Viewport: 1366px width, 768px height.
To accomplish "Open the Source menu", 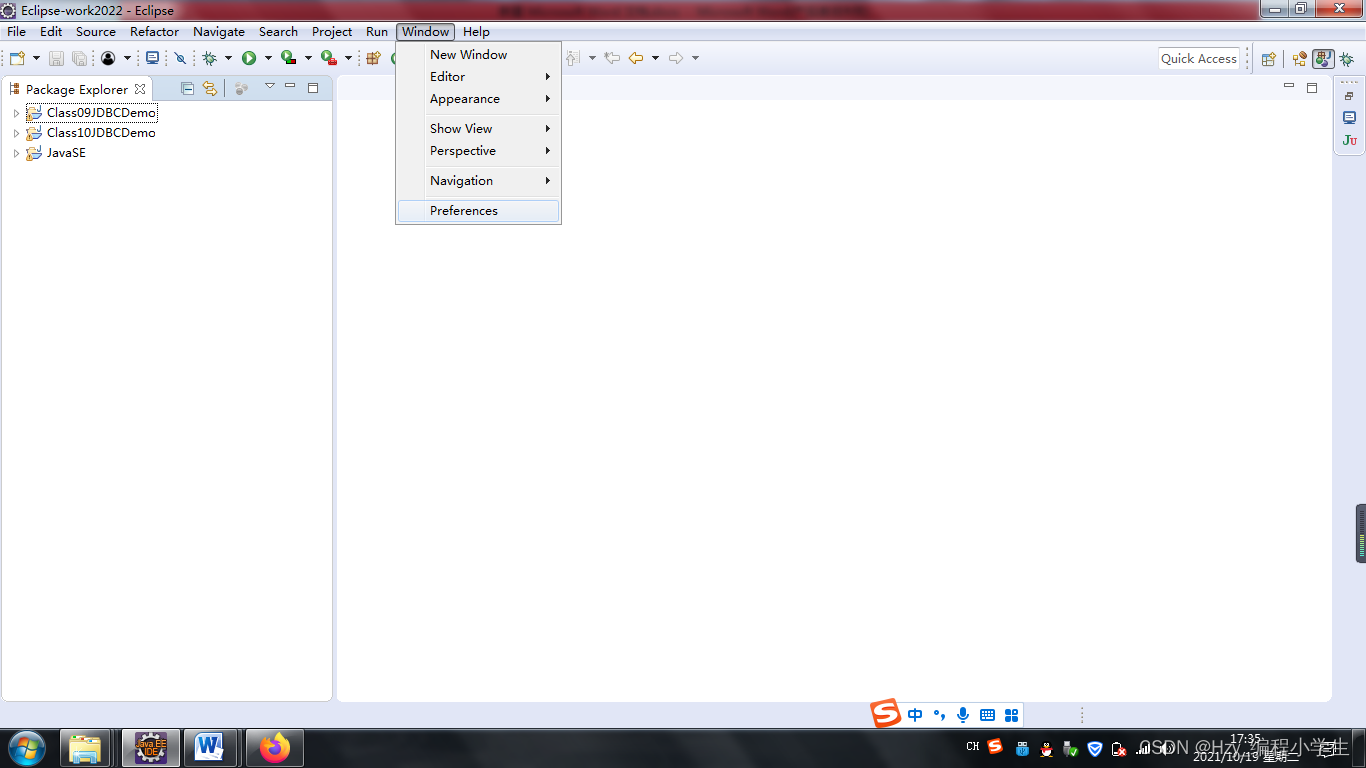I will tap(96, 32).
